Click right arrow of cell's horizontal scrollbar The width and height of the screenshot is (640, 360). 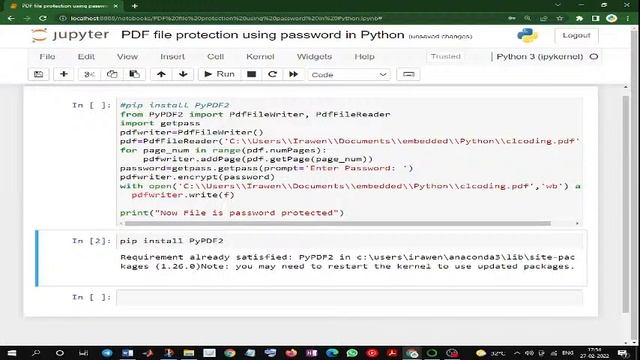pos(577,223)
